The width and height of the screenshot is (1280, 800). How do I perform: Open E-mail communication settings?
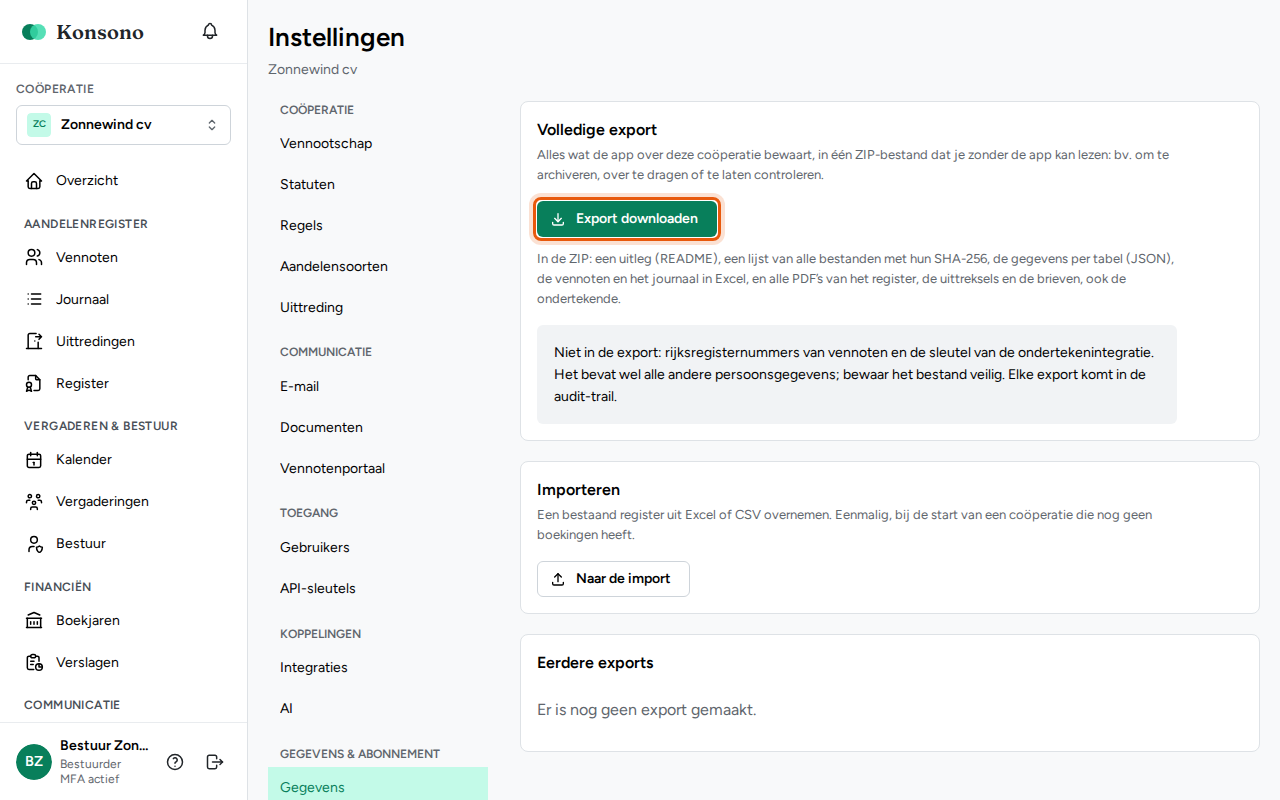pyautogui.click(x=378, y=387)
